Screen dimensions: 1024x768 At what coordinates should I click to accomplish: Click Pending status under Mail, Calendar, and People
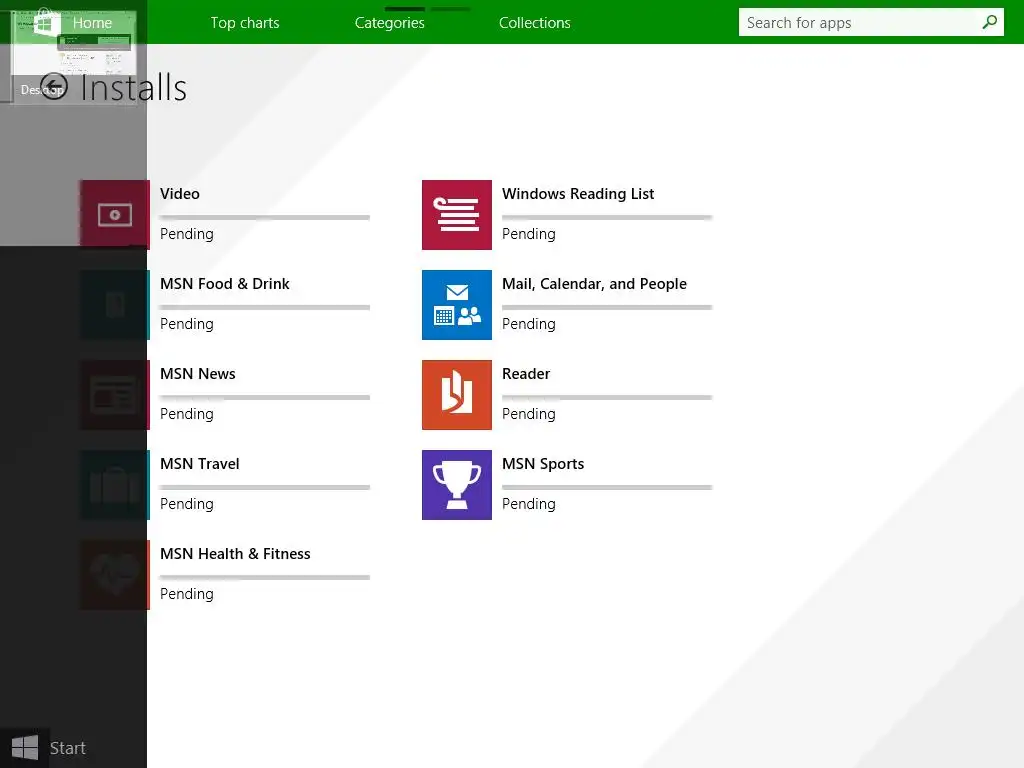click(x=528, y=324)
